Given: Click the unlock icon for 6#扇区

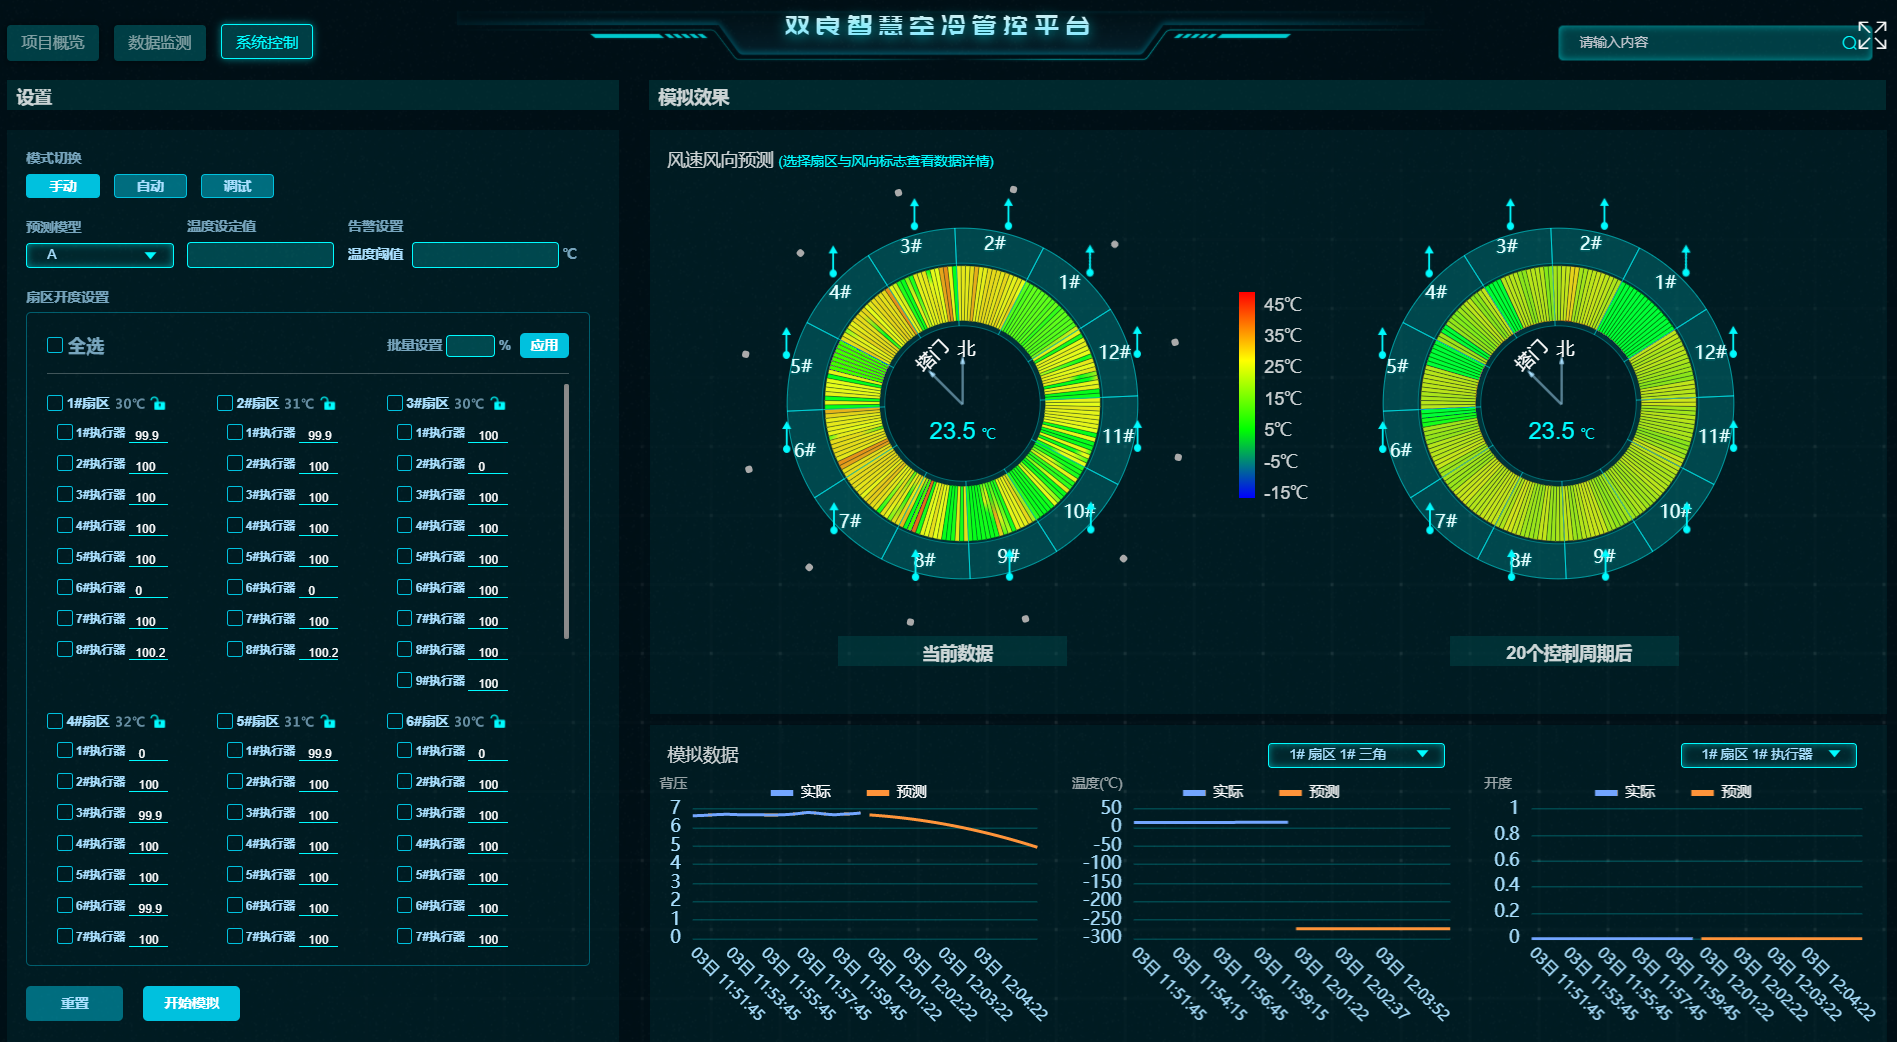Looking at the screenshot, I should click(x=499, y=722).
